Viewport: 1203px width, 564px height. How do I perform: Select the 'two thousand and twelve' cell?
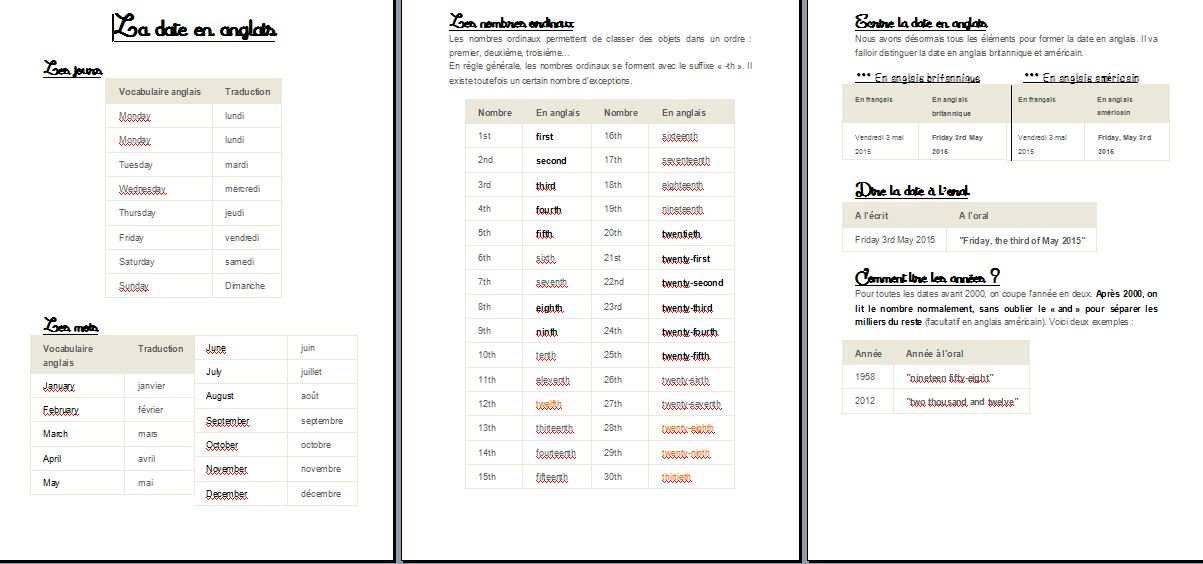click(962, 401)
